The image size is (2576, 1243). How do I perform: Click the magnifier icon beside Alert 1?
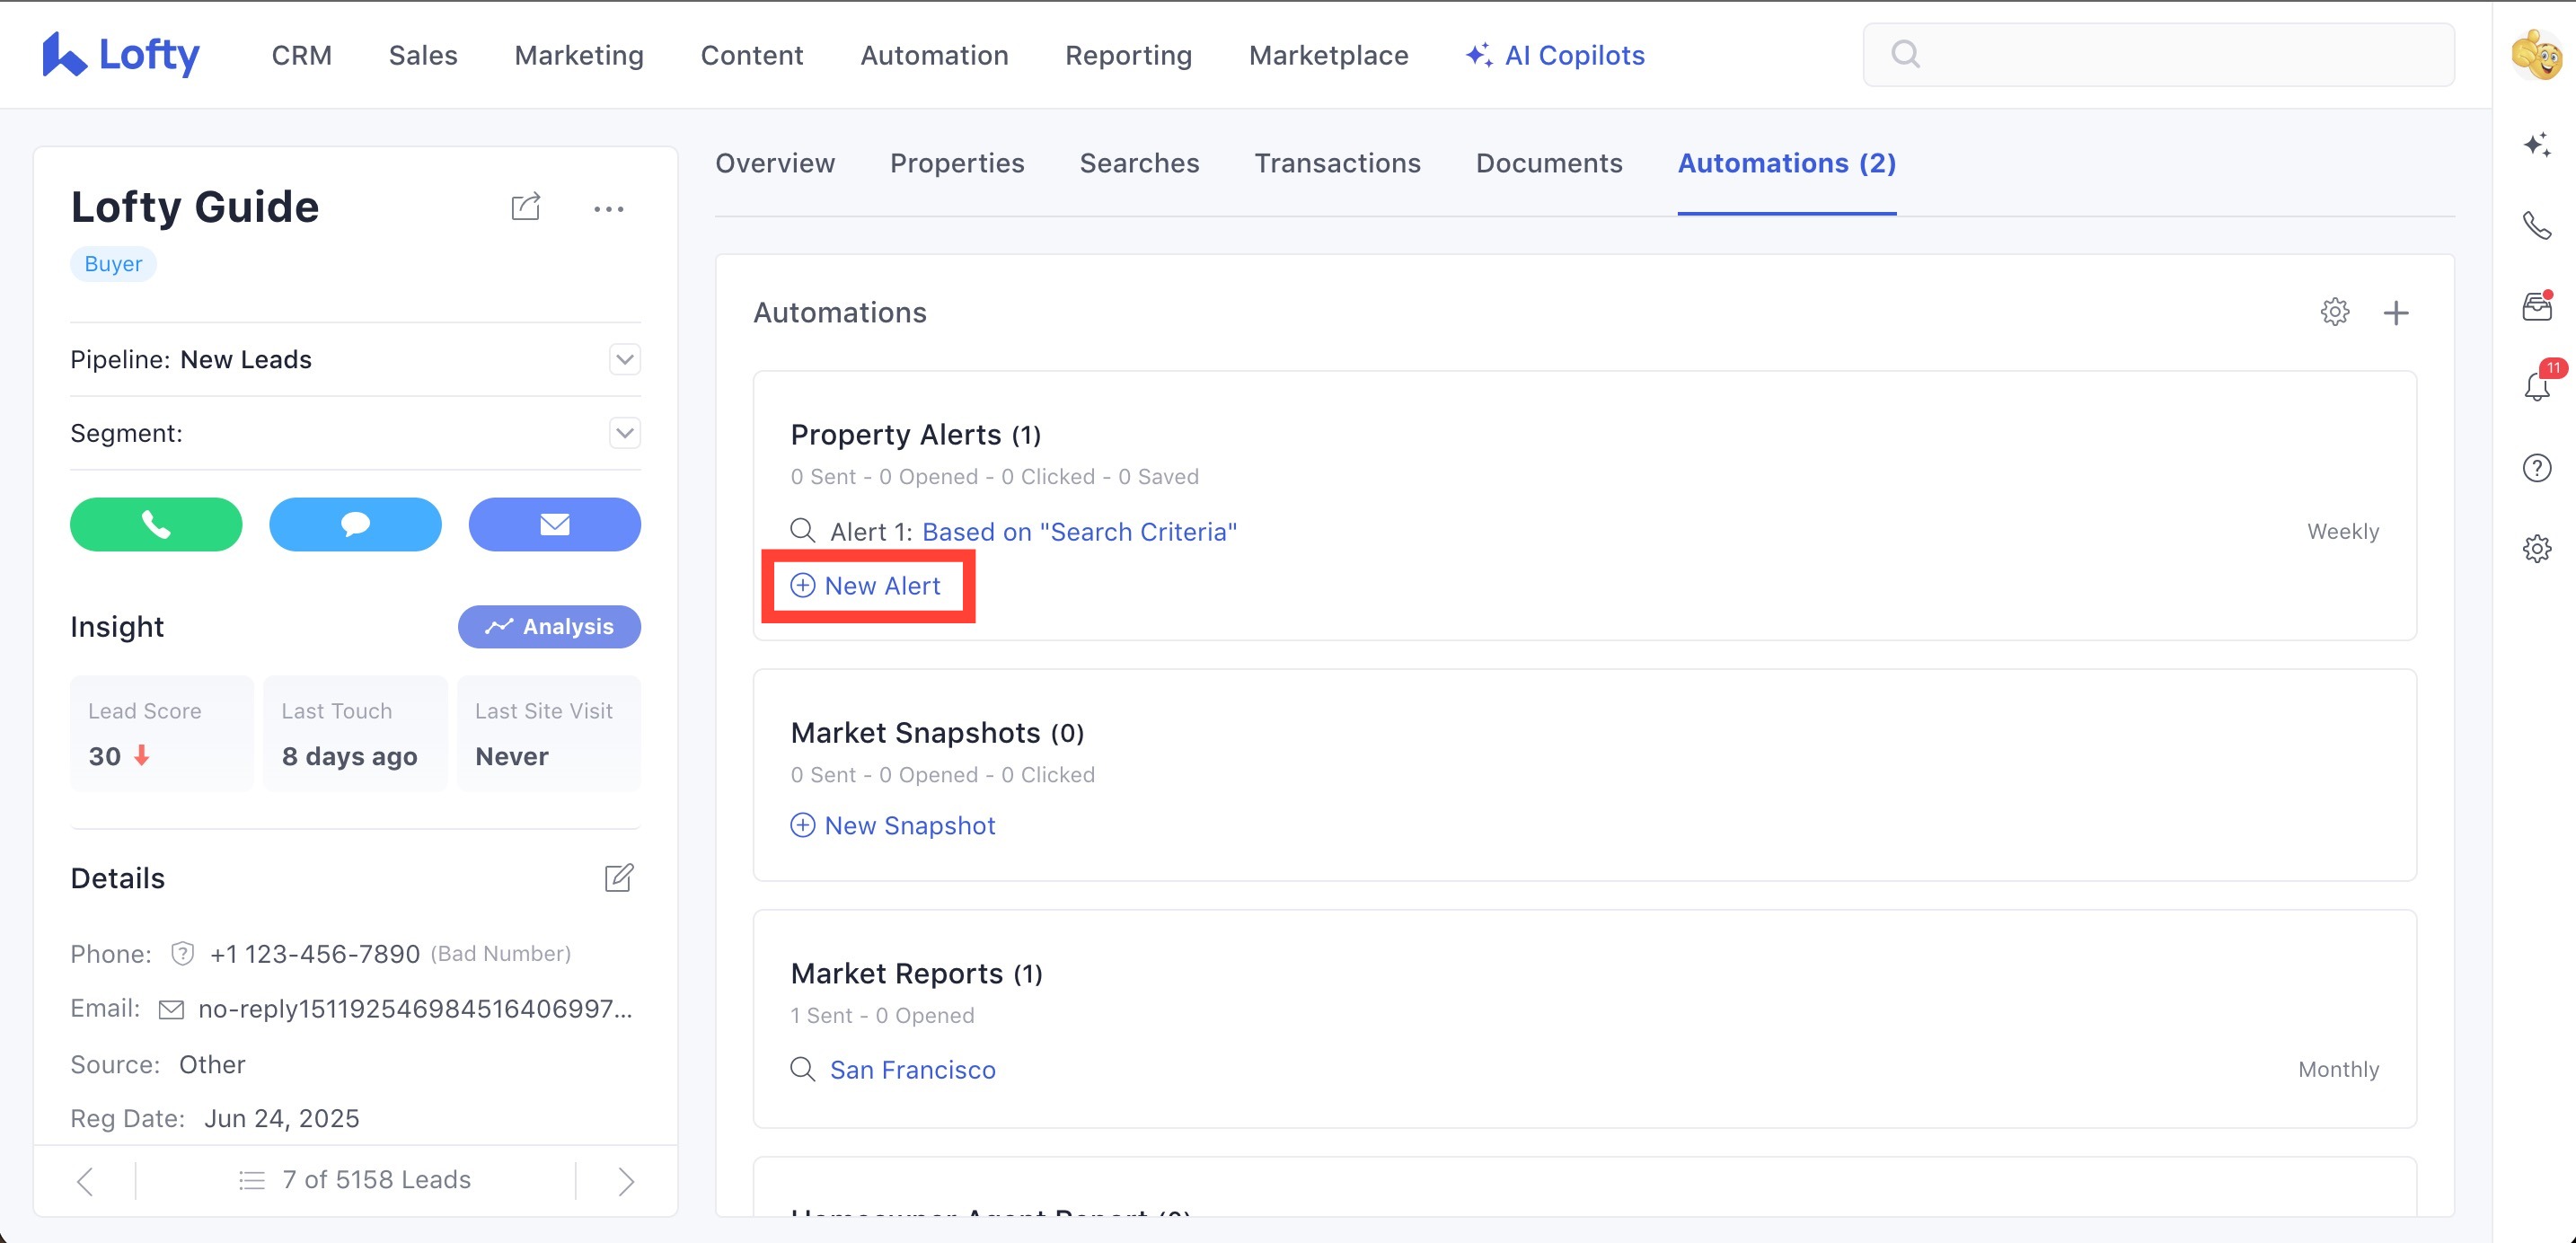(x=803, y=531)
